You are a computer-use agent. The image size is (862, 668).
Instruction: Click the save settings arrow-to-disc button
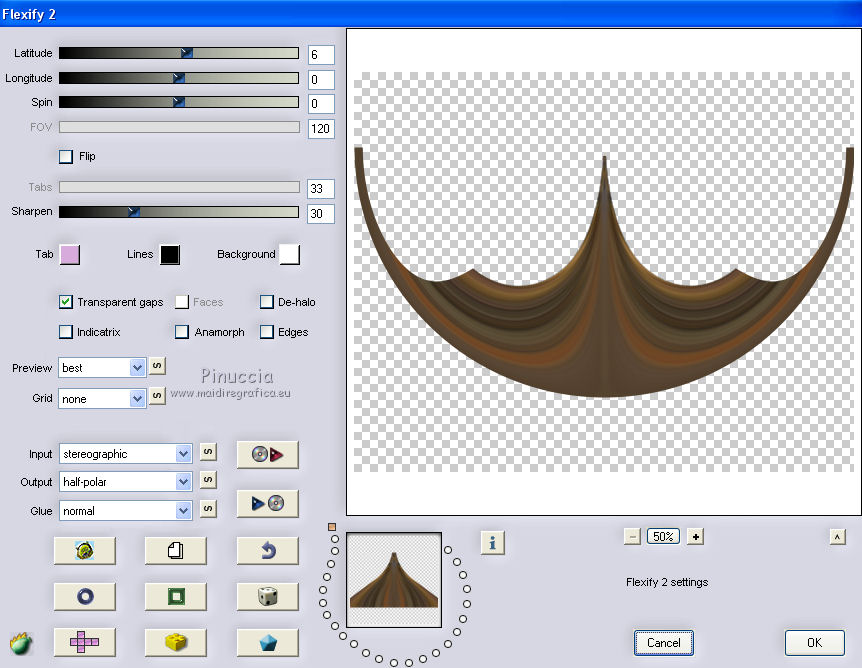[267, 503]
